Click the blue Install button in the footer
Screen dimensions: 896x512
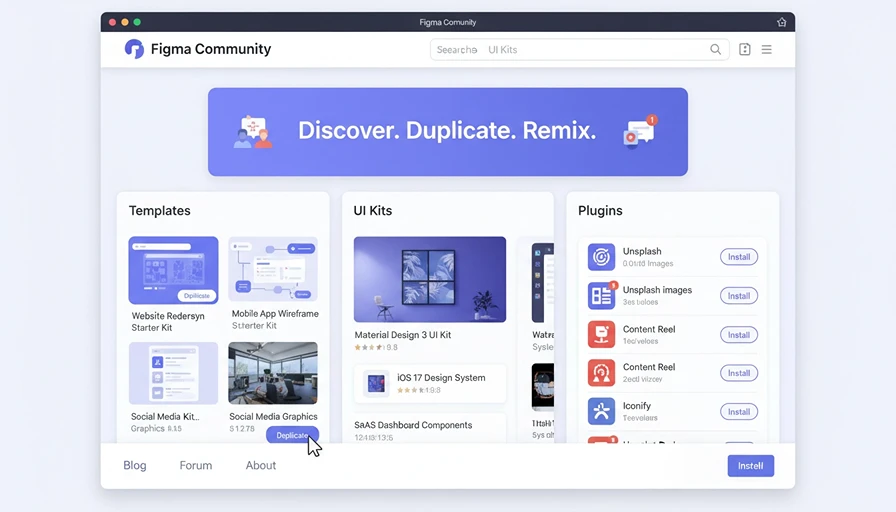[750, 466]
